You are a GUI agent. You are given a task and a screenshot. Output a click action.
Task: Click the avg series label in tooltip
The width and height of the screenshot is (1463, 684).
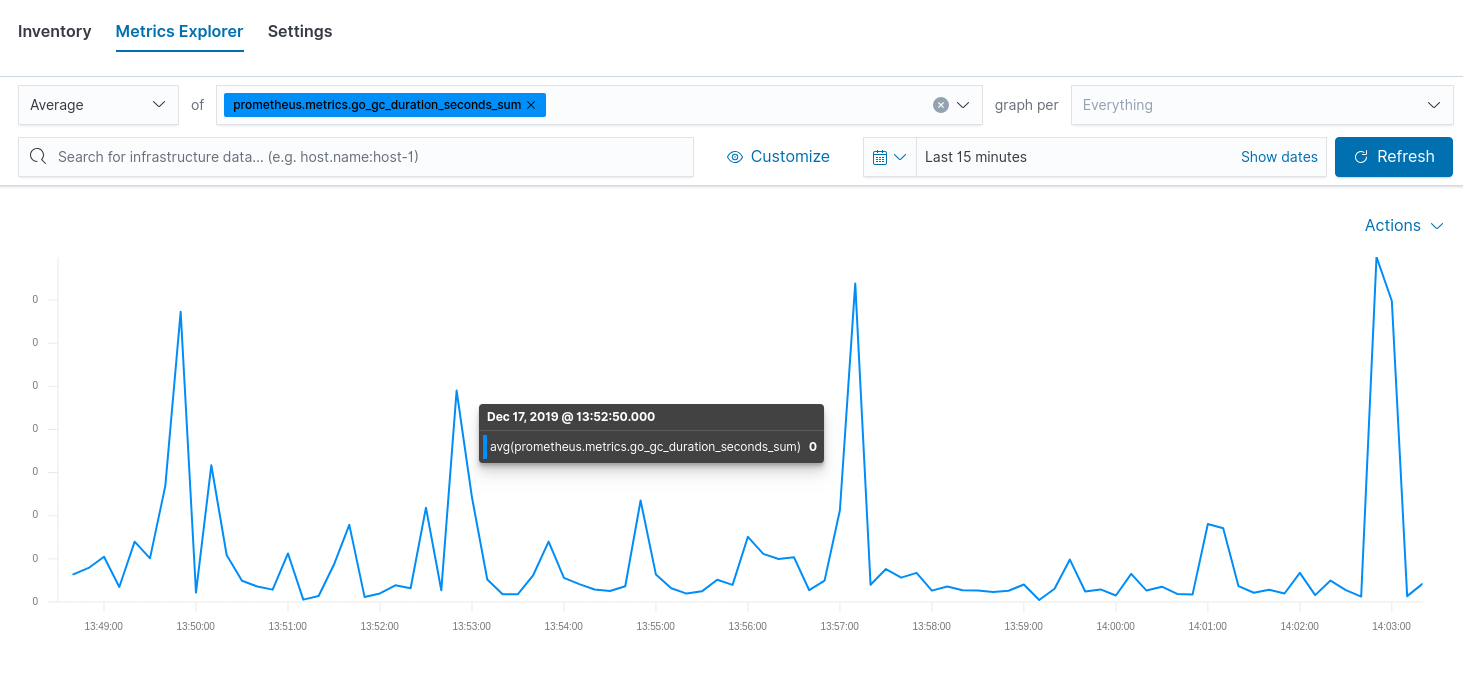pos(645,447)
